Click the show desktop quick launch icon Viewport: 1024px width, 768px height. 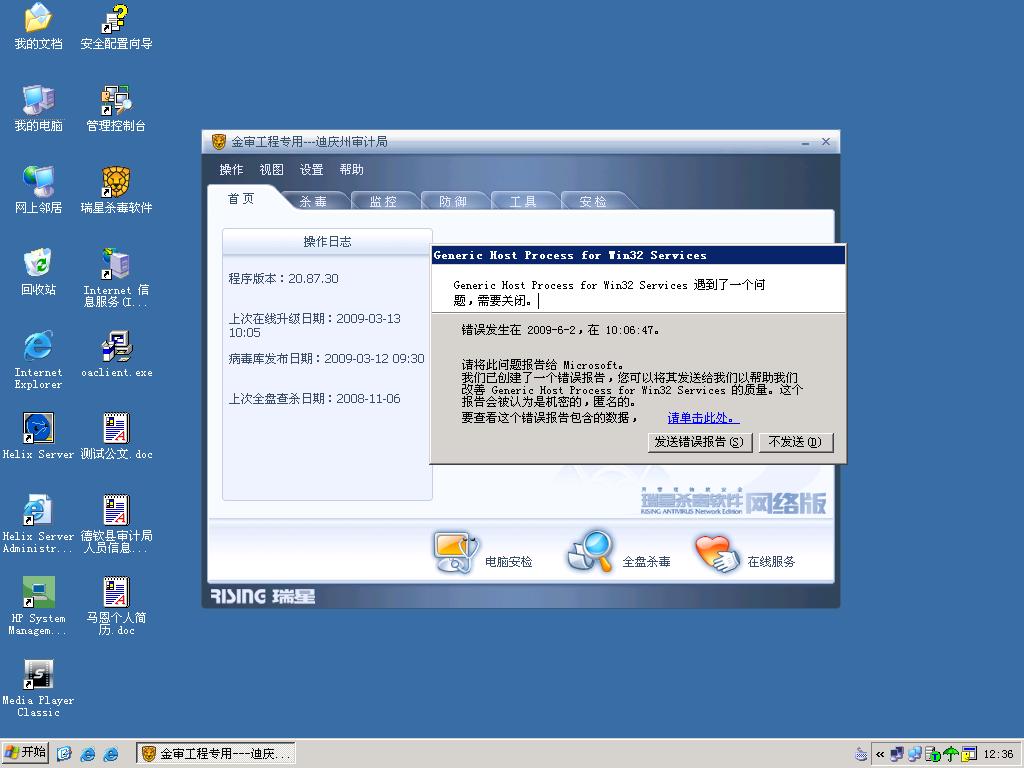click(x=64, y=754)
